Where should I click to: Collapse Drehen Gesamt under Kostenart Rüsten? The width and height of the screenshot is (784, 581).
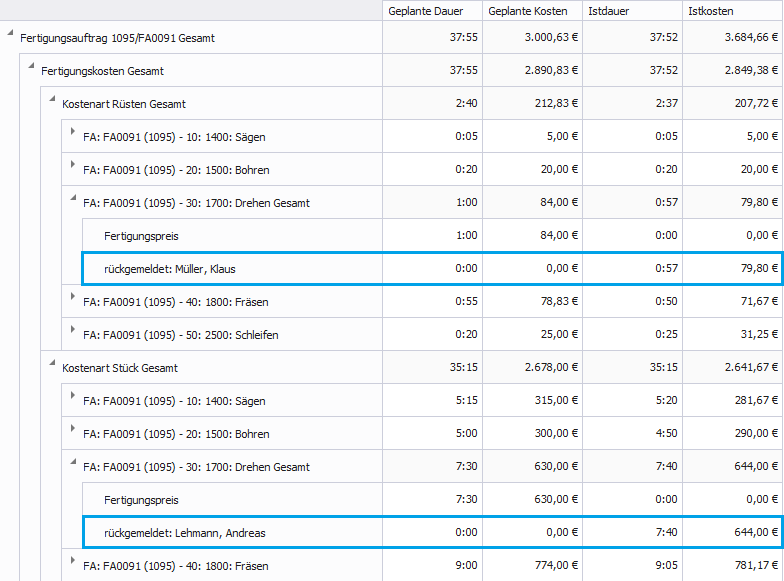coord(73,200)
